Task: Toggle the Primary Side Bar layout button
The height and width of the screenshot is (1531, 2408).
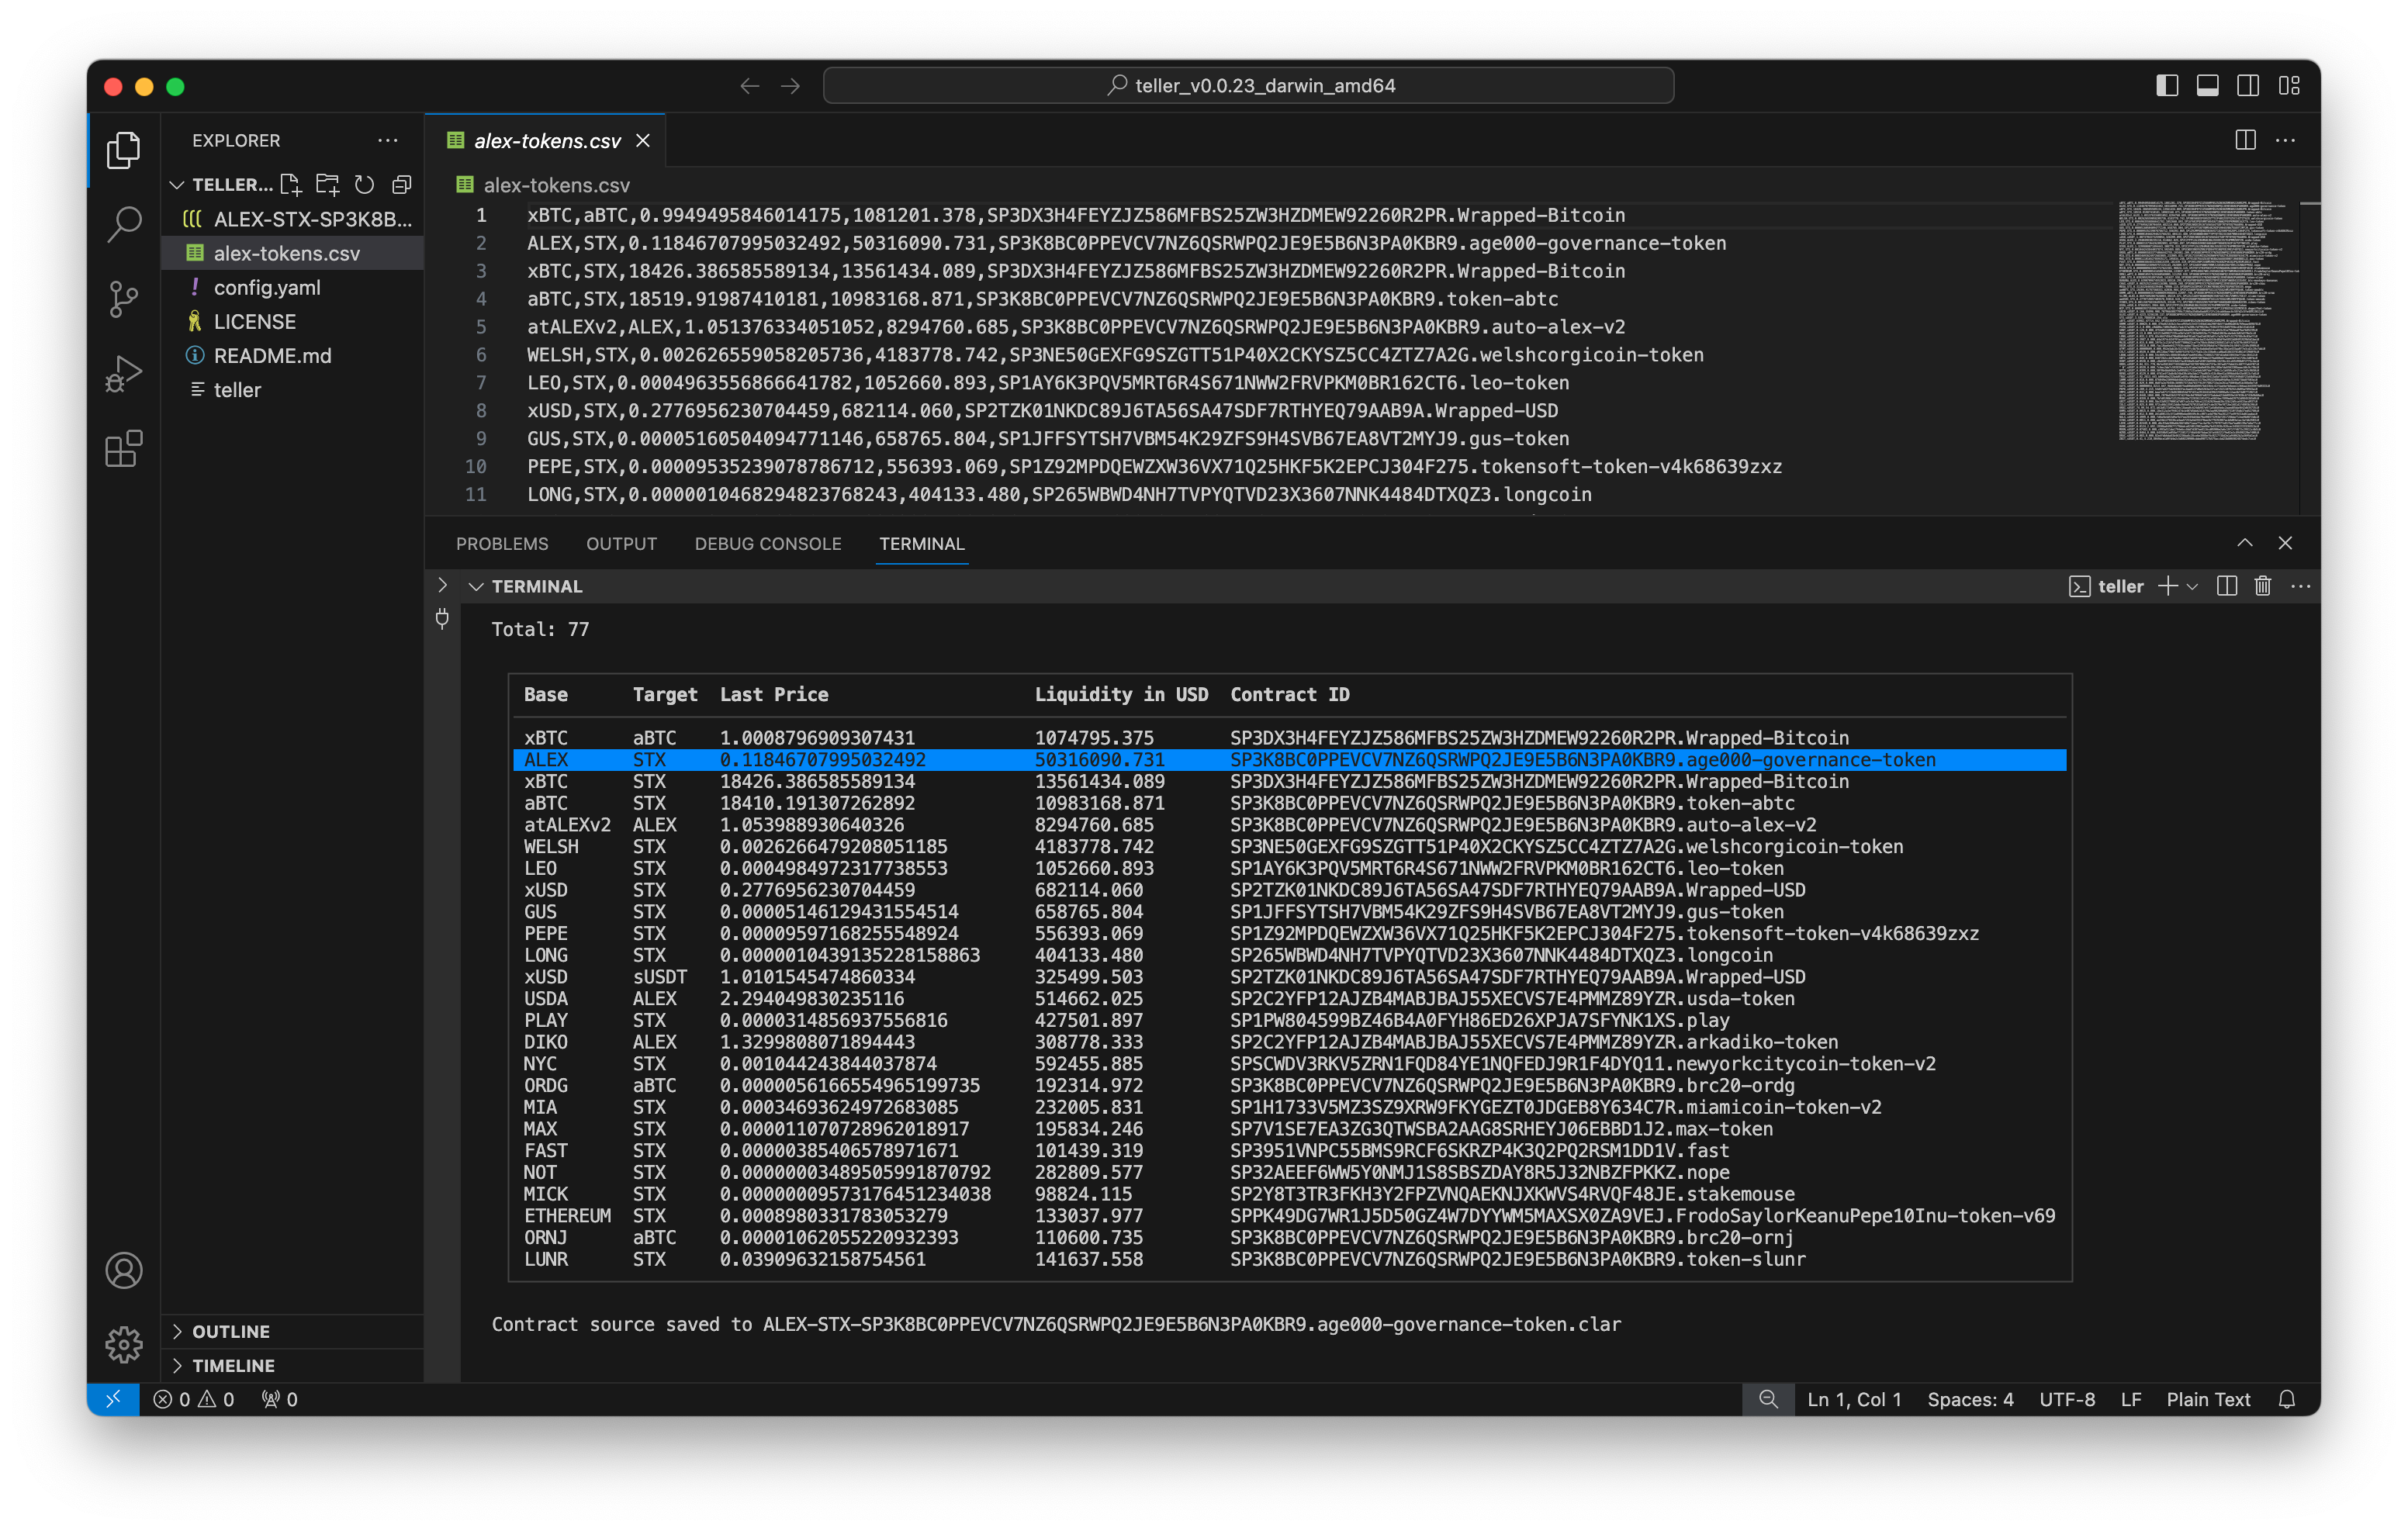Action: coord(2167,86)
